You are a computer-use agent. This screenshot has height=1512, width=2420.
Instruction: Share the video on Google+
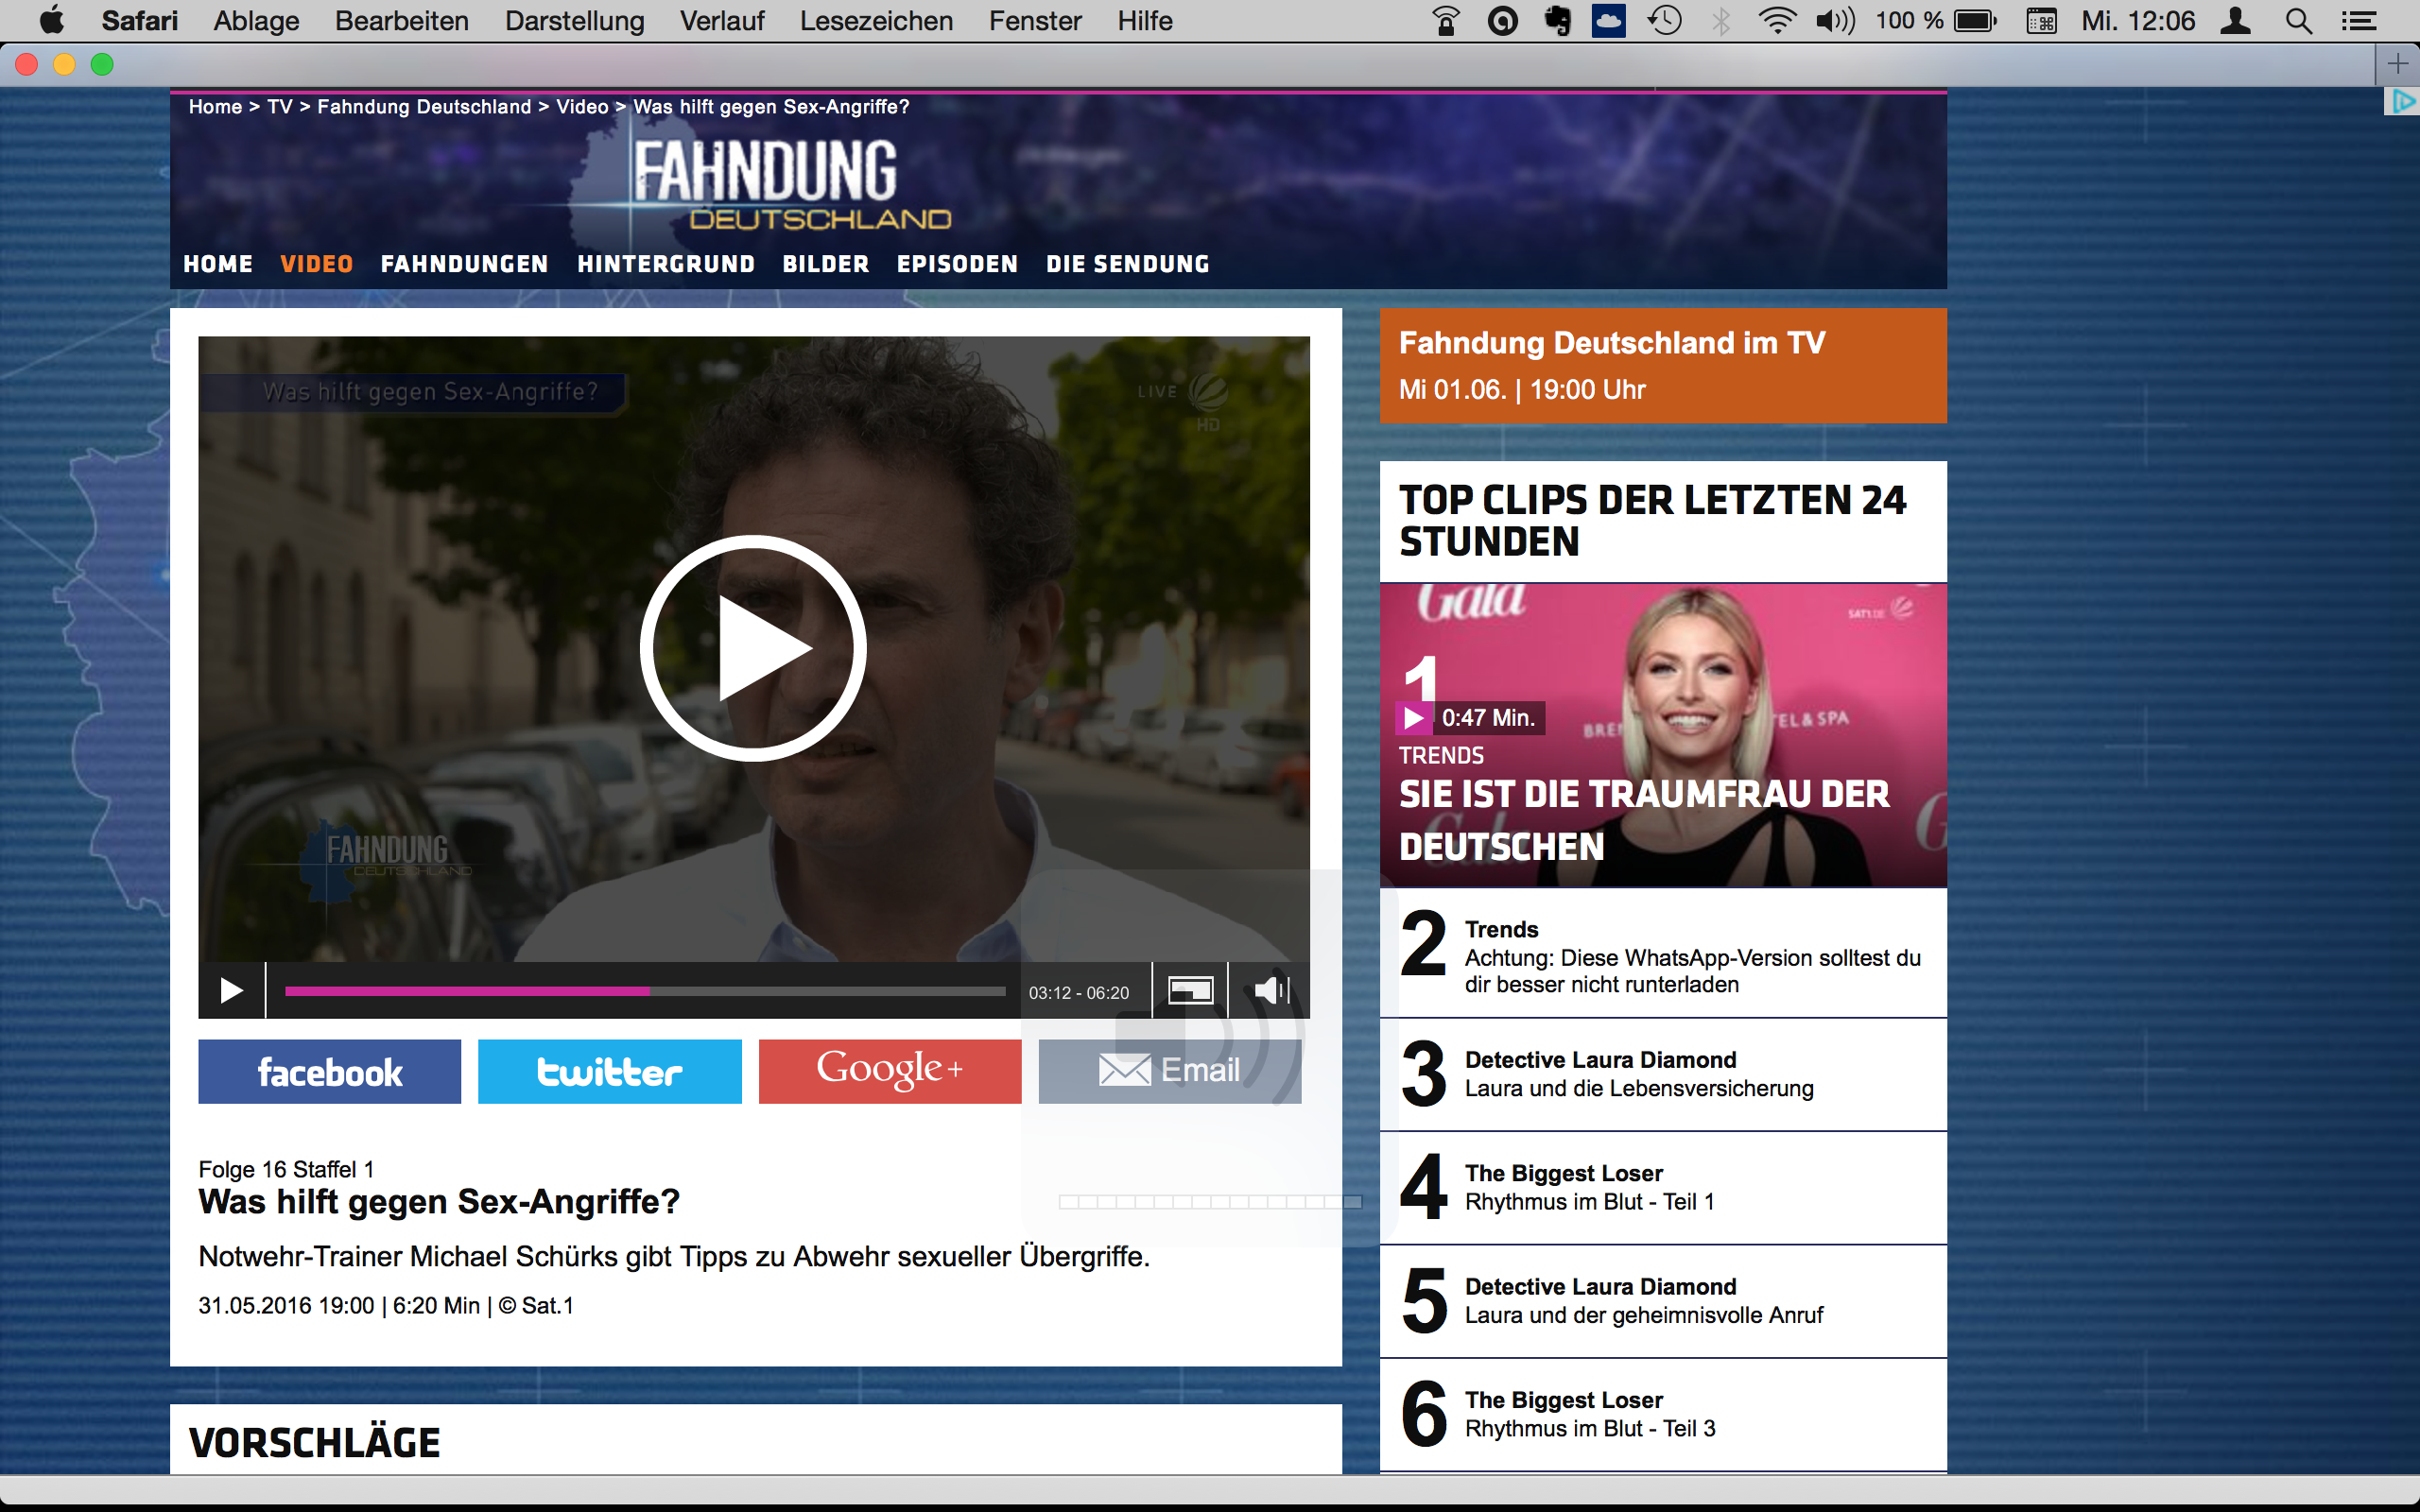pos(890,1072)
